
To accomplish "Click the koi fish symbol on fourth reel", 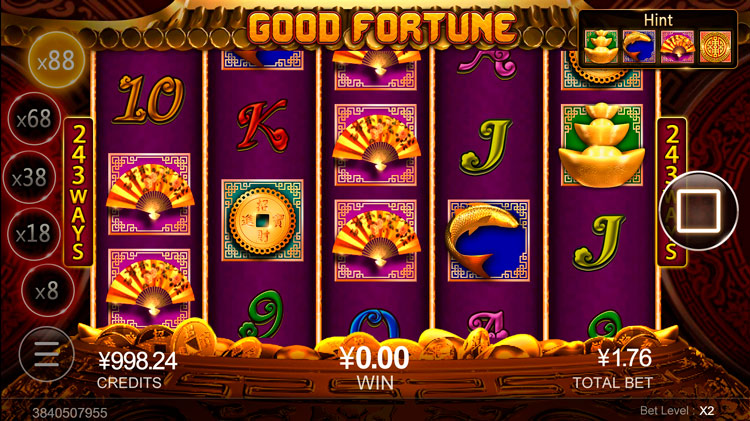I will tap(488, 241).
